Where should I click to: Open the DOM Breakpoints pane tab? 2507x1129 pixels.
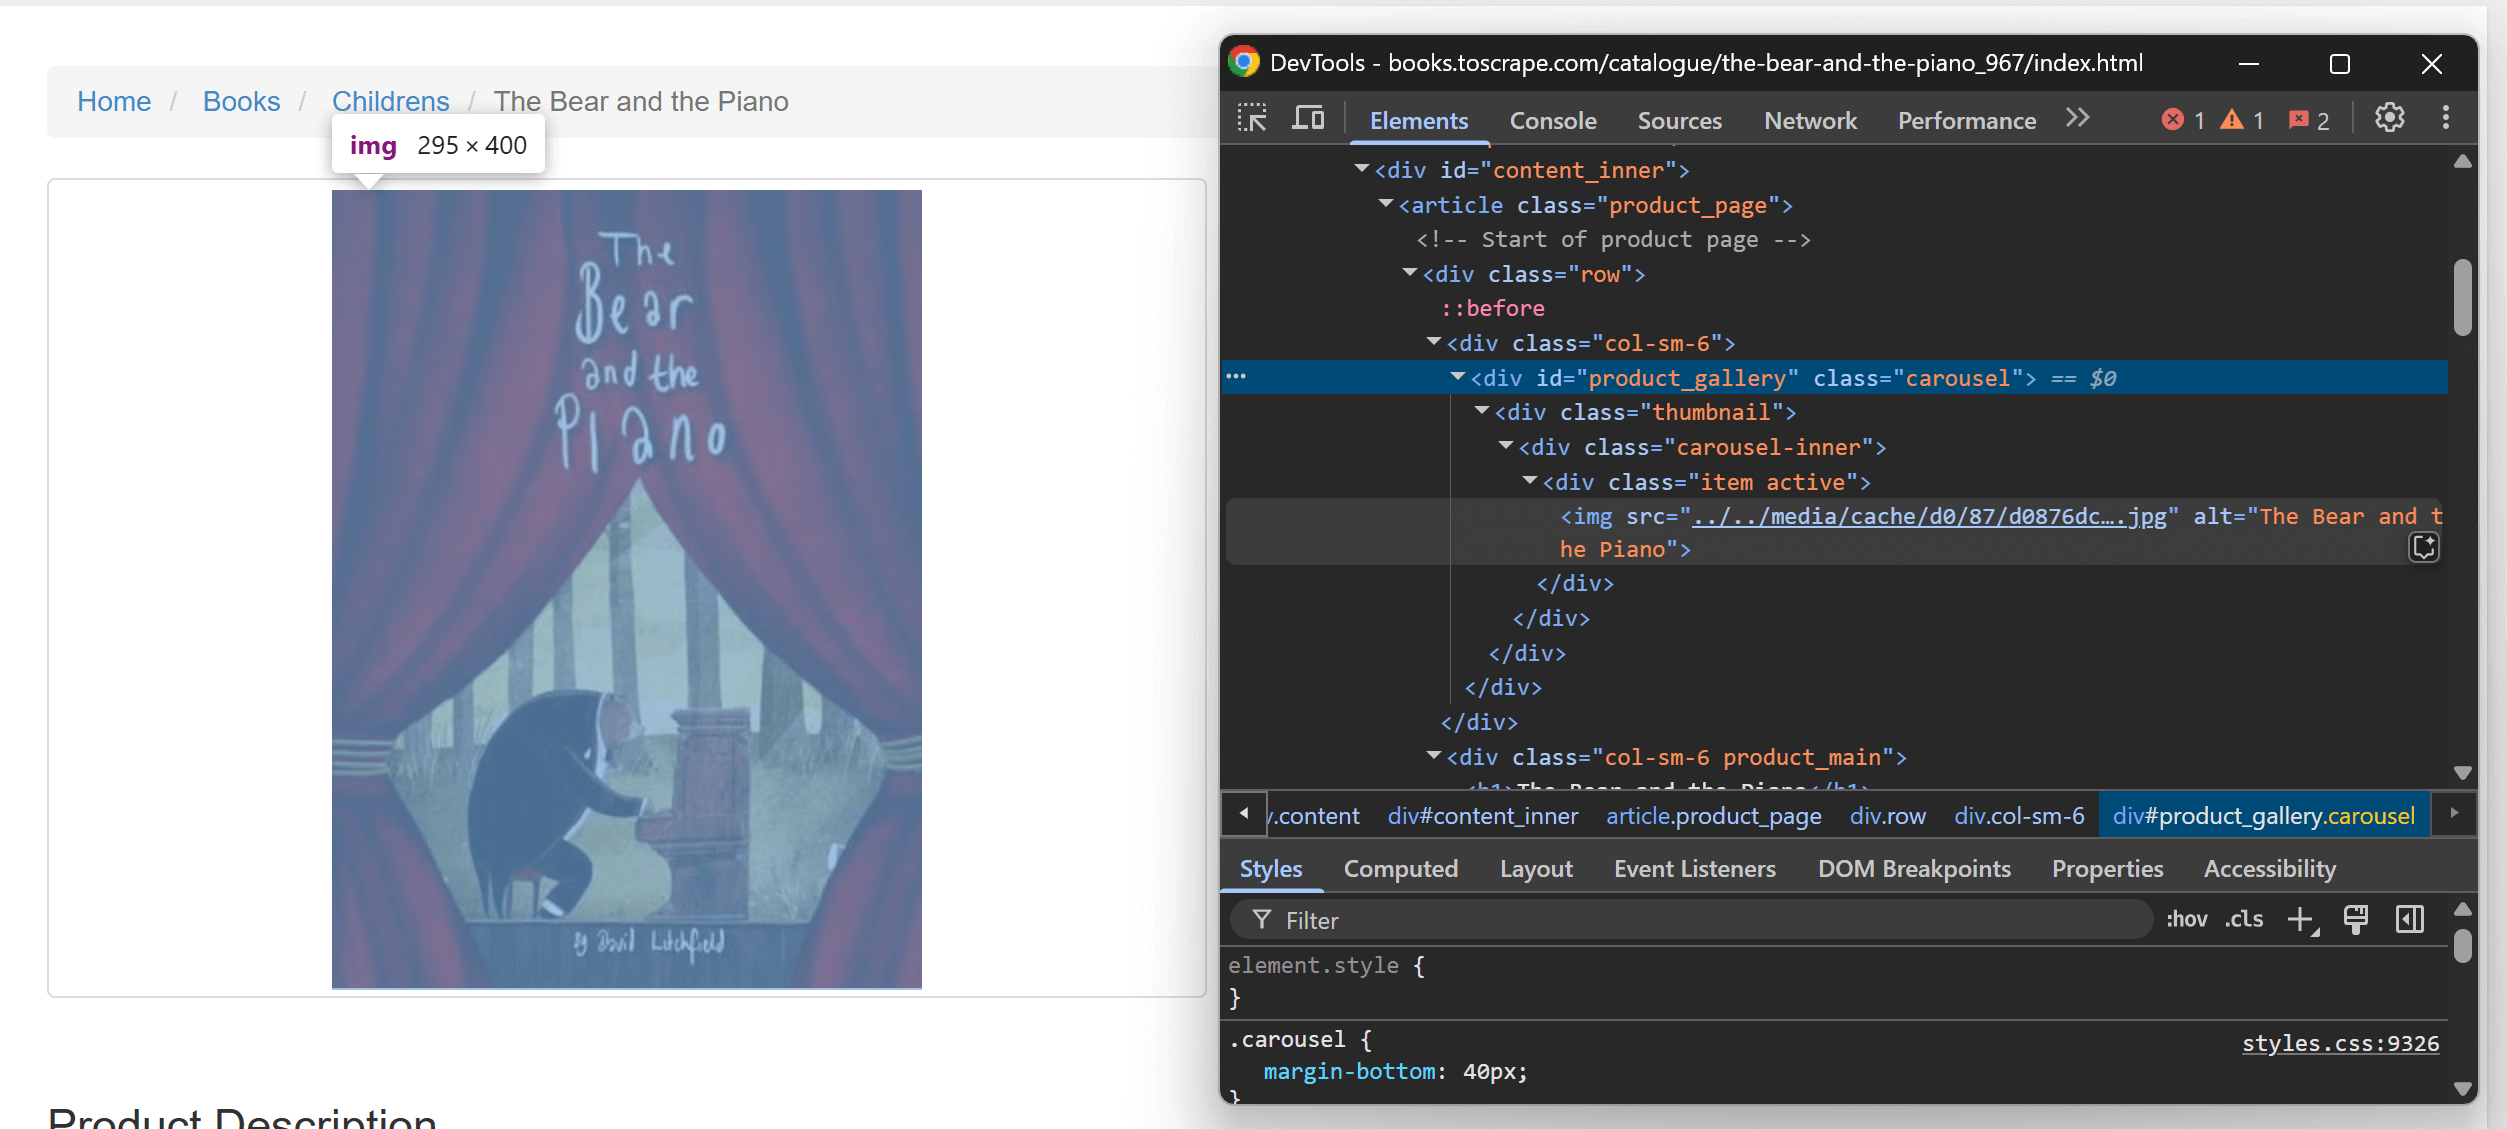pyautogui.click(x=1914, y=869)
